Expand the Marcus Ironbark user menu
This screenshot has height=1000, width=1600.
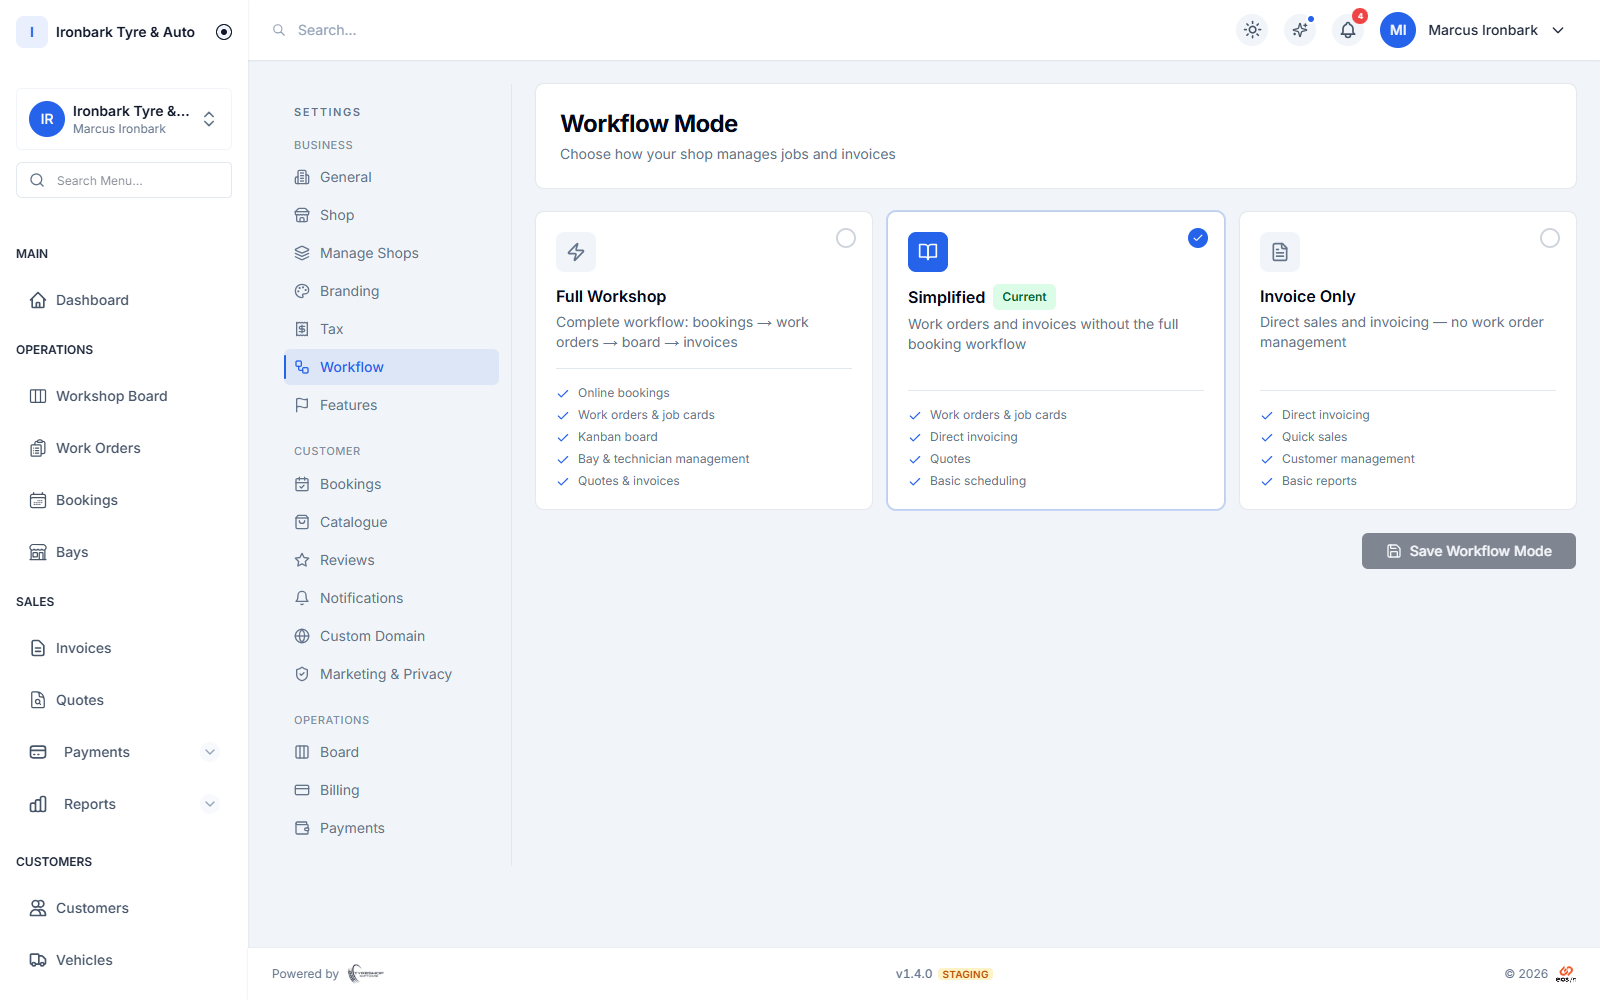pyautogui.click(x=1558, y=30)
